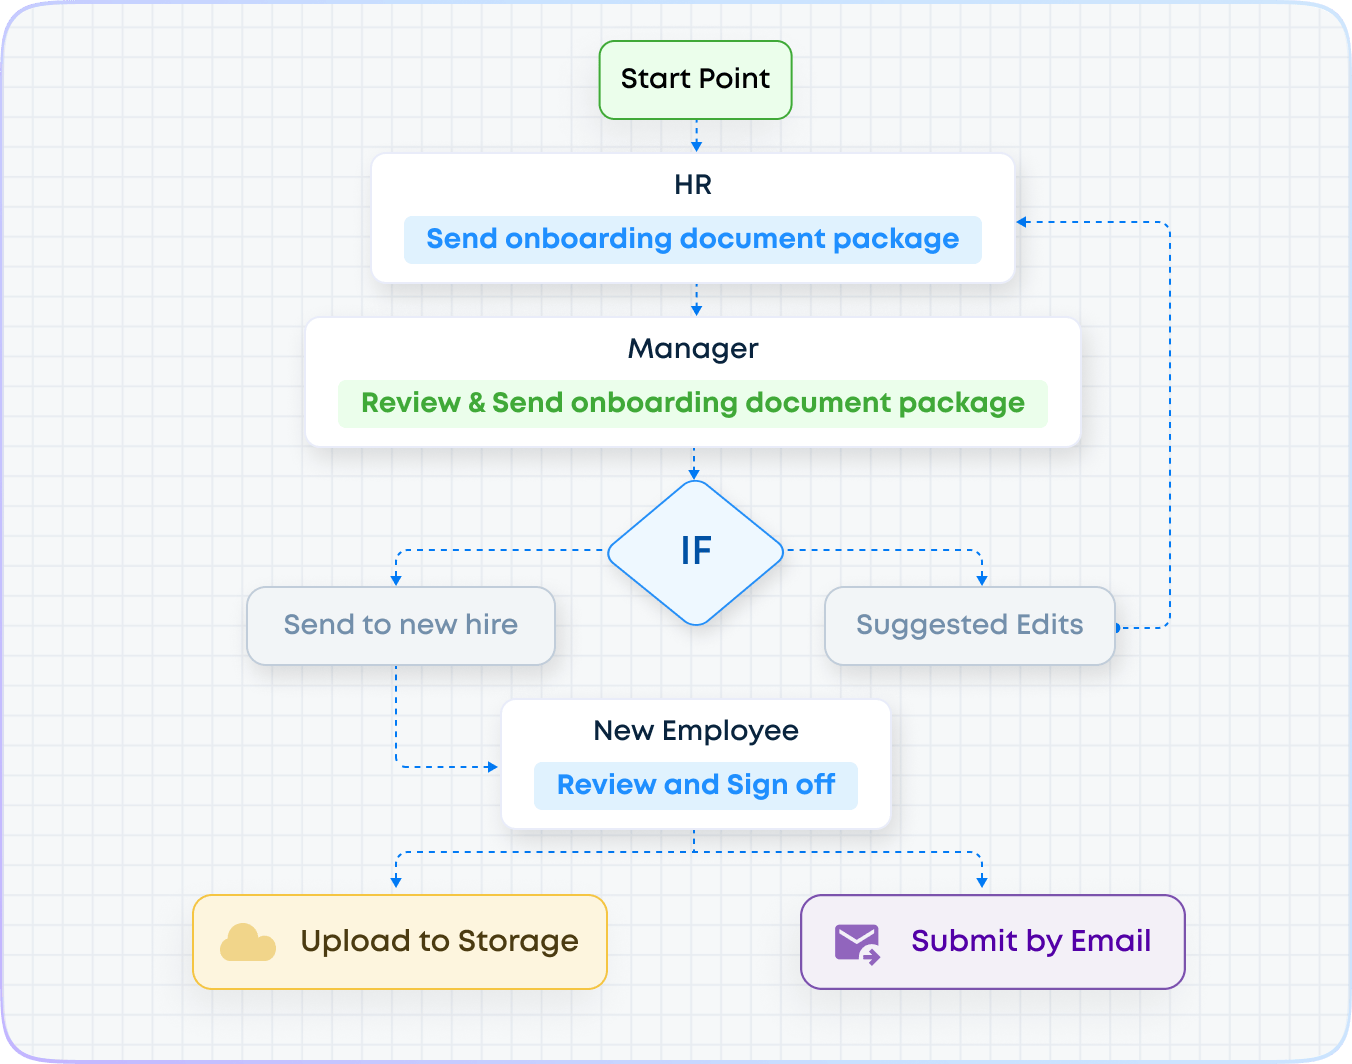The image size is (1352, 1064).
Task: Click the Submit by Email label
Action: tap(1031, 941)
